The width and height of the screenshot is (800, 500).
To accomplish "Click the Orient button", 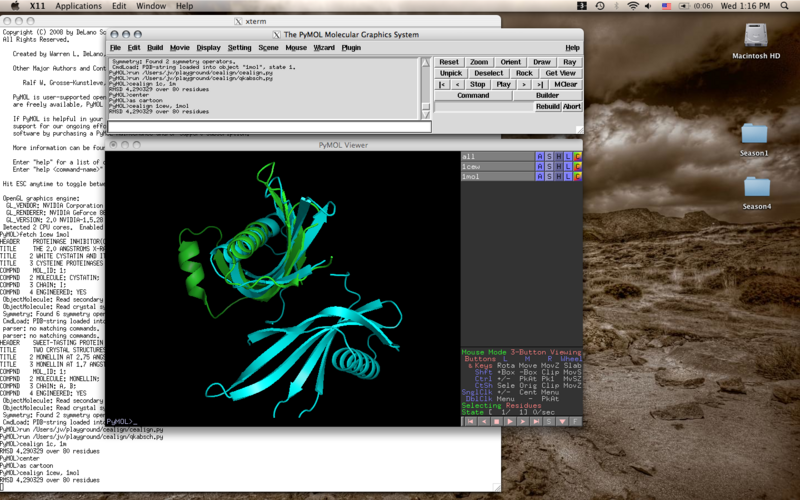I will click(x=510, y=62).
